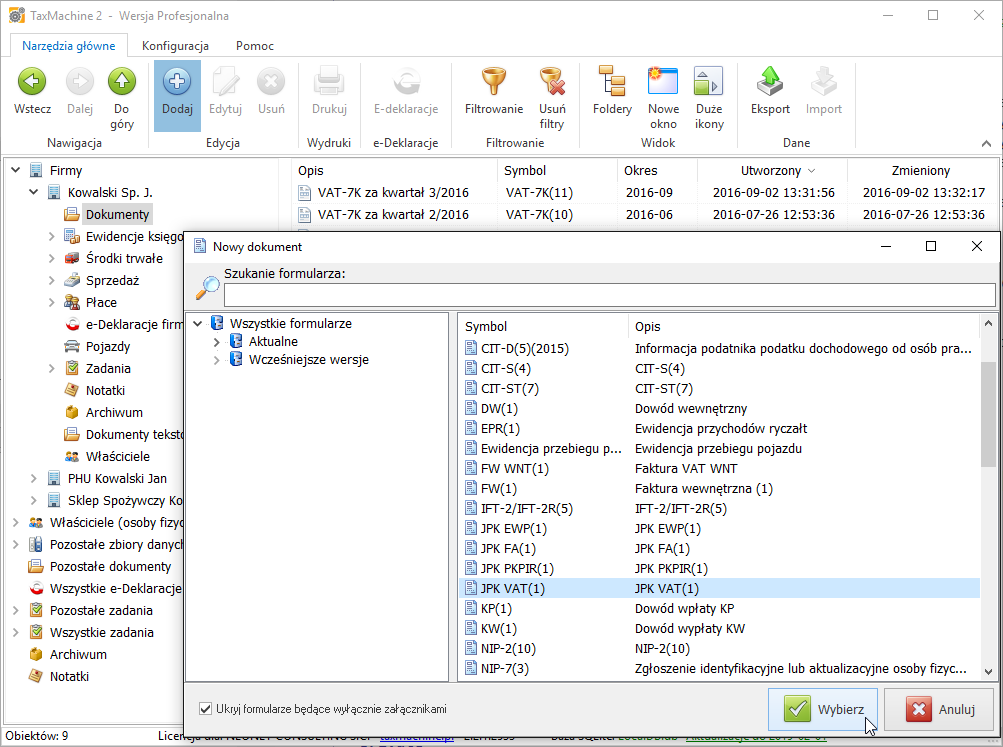Collapse Wszystkie formularze in the dialog
This screenshot has width=1003, height=747.
198,324
